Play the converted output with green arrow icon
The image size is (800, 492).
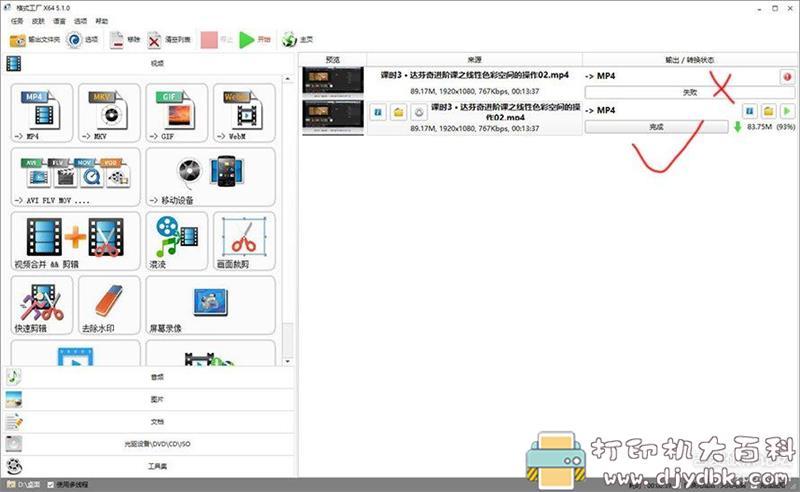coord(787,111)
